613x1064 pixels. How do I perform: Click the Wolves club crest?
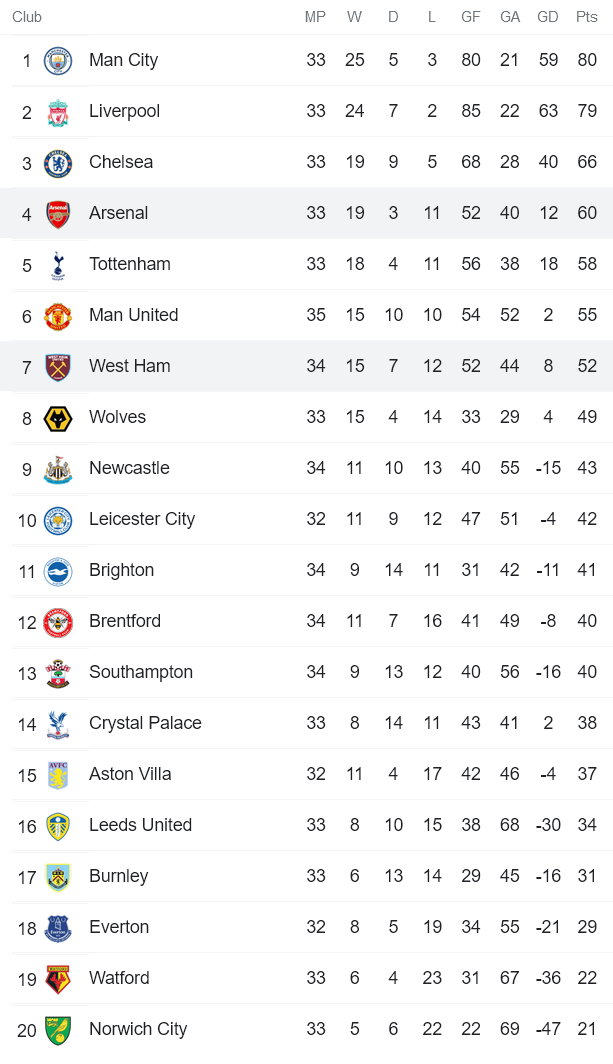point(58,418)
